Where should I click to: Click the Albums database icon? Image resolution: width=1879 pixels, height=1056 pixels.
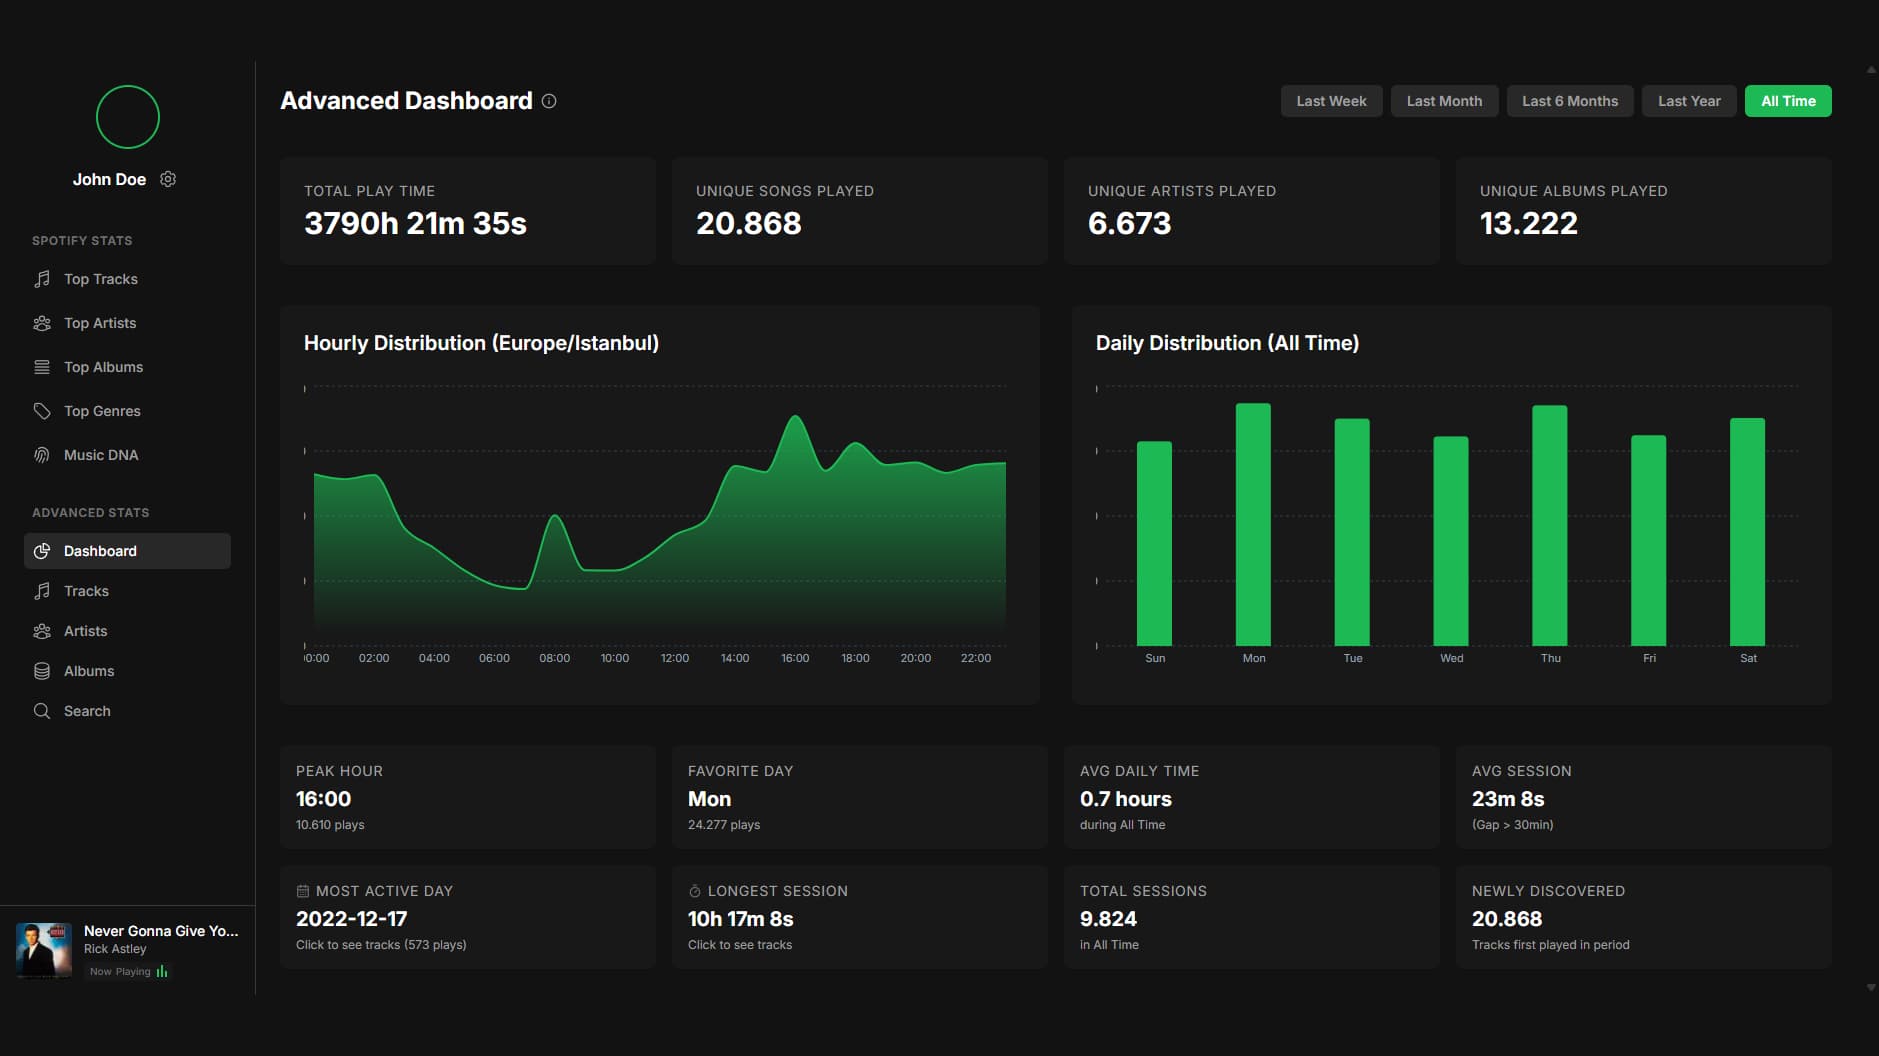coord(42,671)
